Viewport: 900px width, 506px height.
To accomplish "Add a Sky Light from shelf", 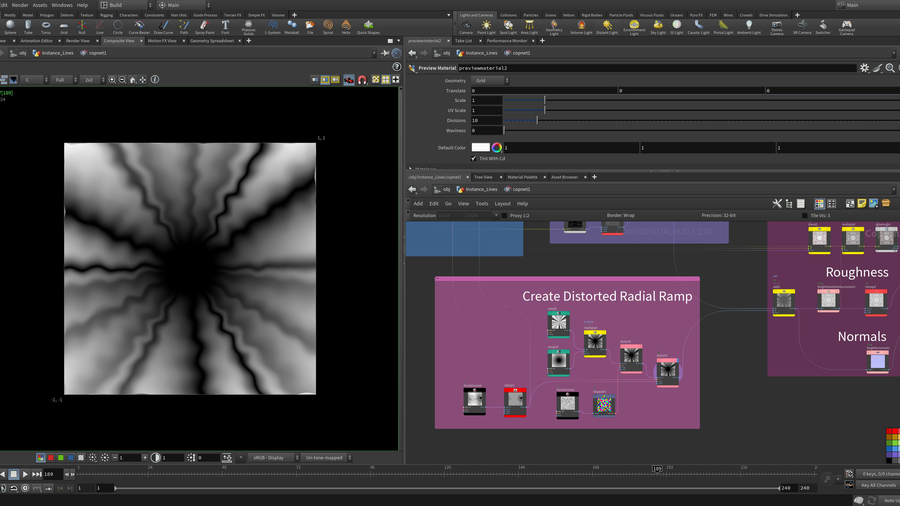I will 658,27.
